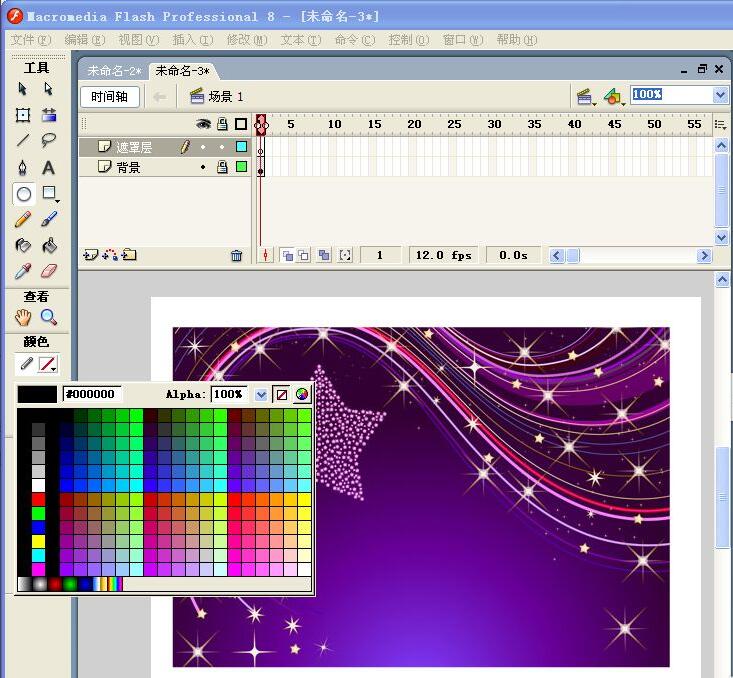Select the Zoom magnifier tool

(x=49, y=317)
